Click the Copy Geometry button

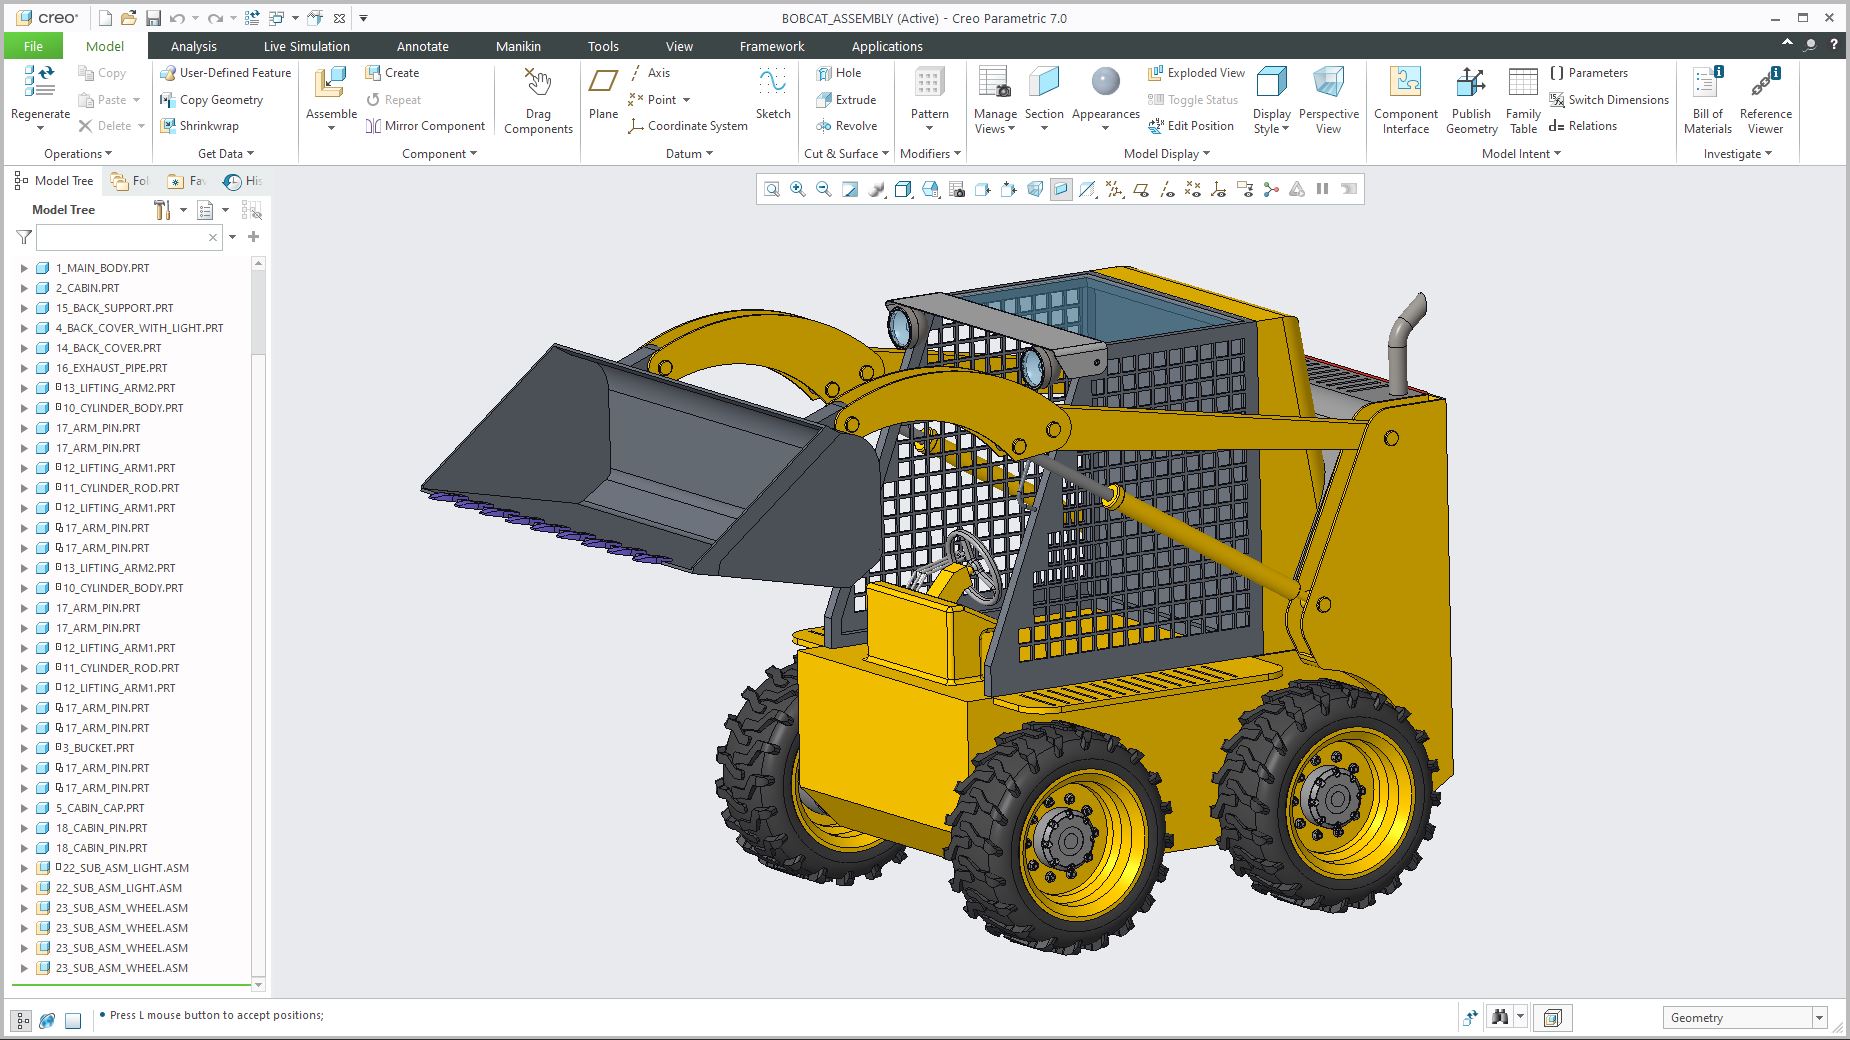click(x=211, y=100)
